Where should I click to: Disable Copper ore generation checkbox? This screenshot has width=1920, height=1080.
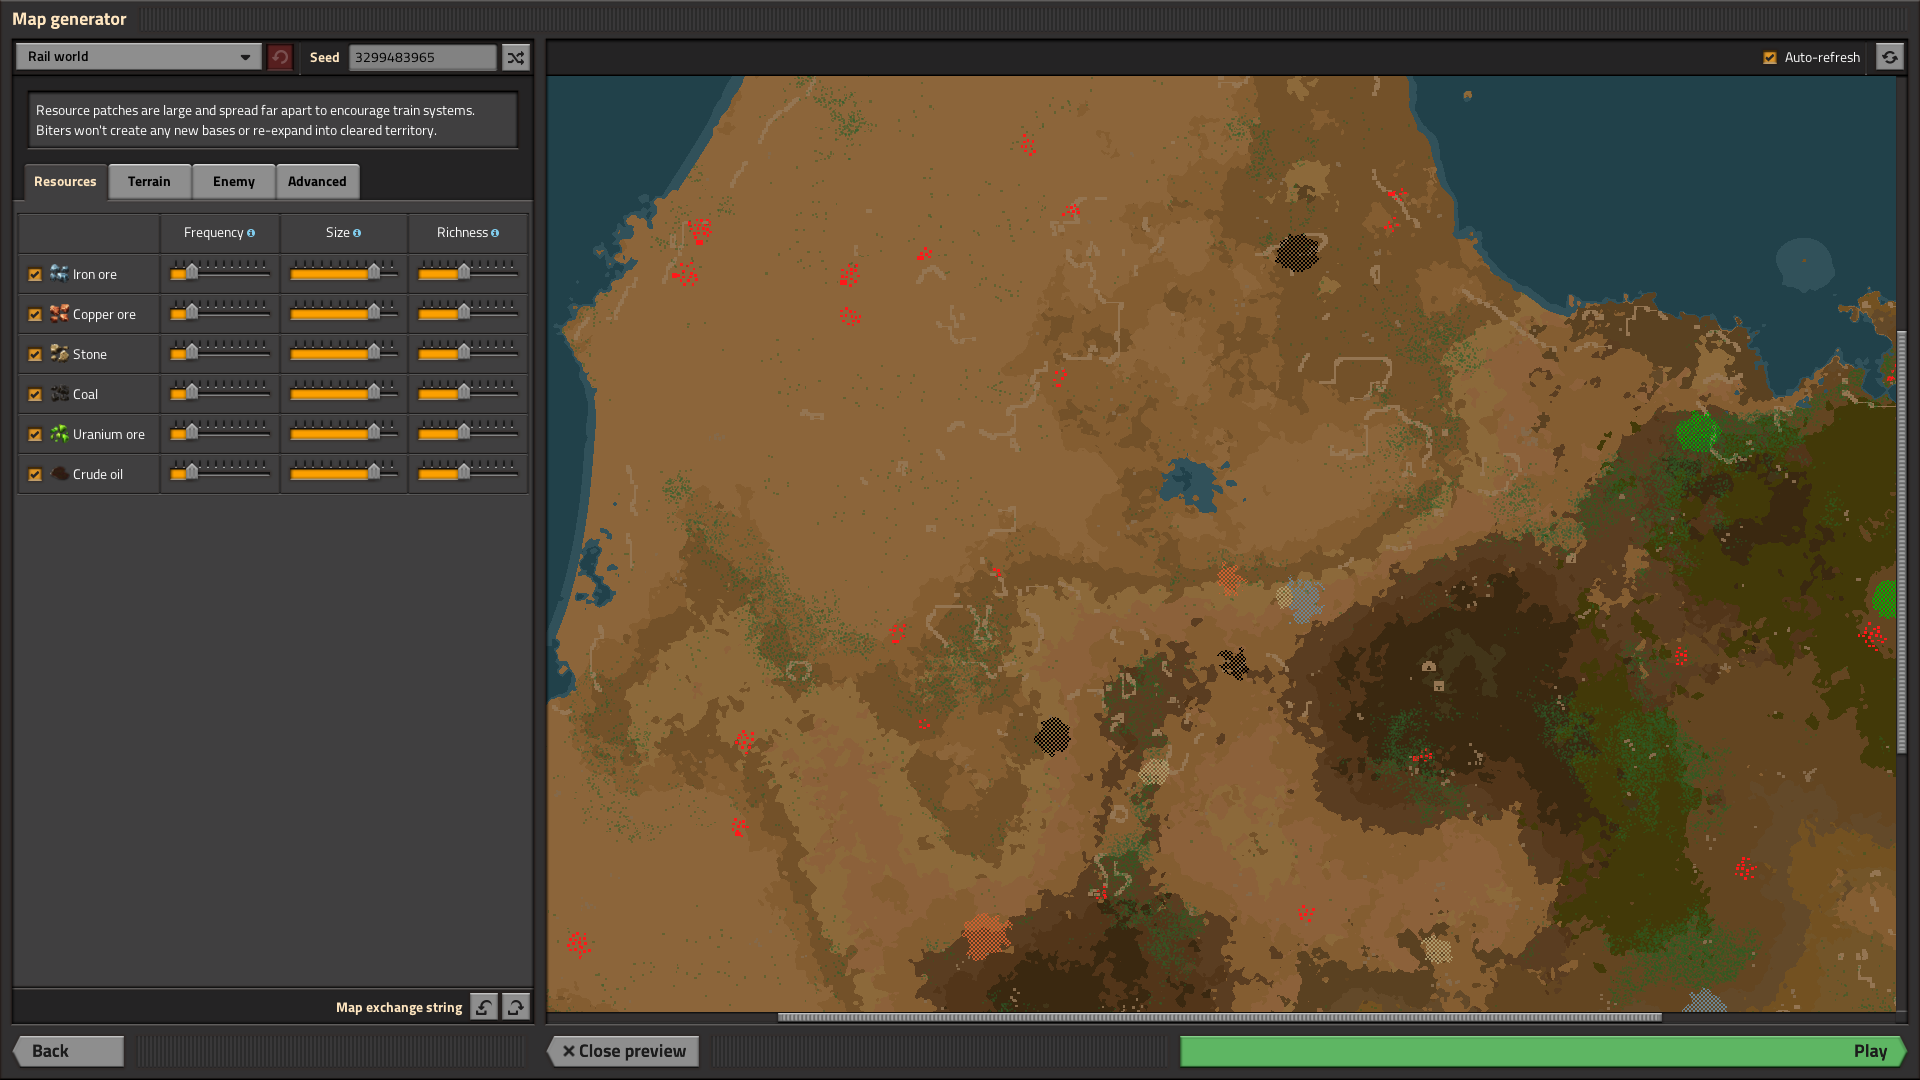tap(35, 314)
